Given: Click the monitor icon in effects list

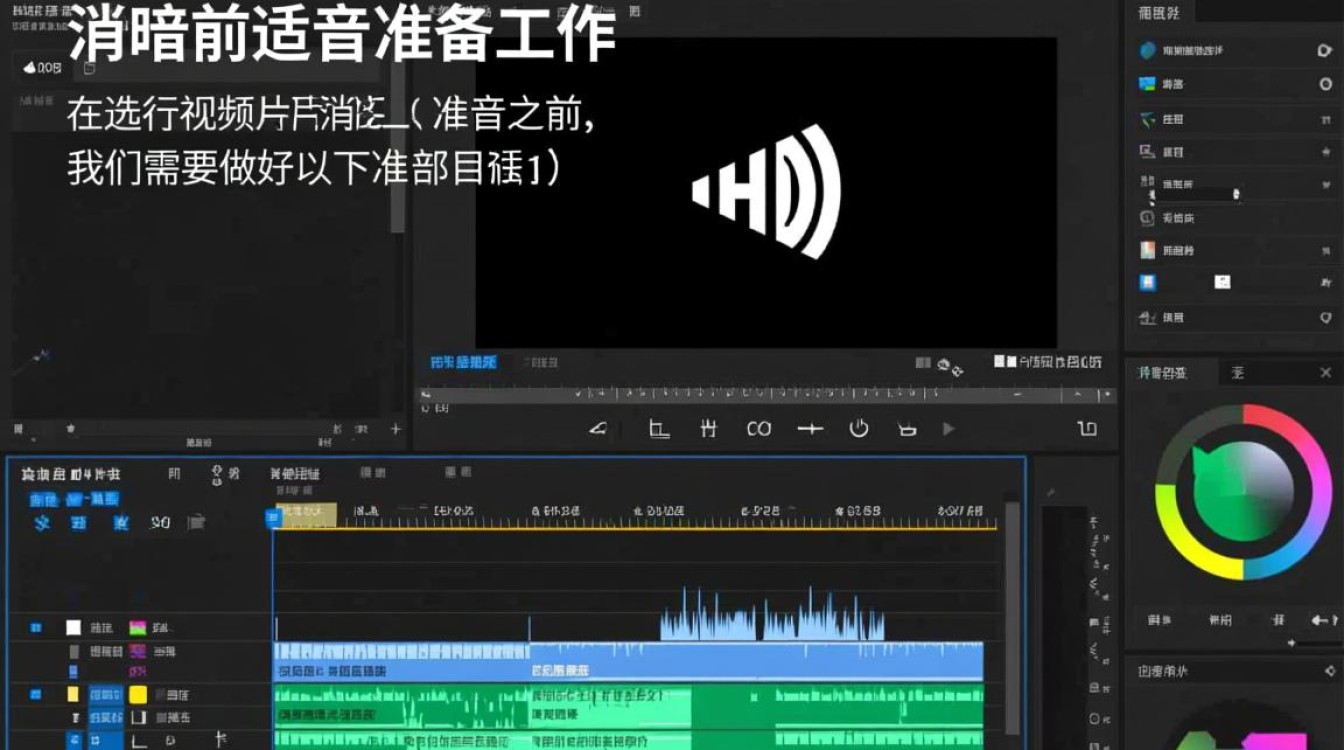Looking at the screenshot, I should (x=1148, y=152).
